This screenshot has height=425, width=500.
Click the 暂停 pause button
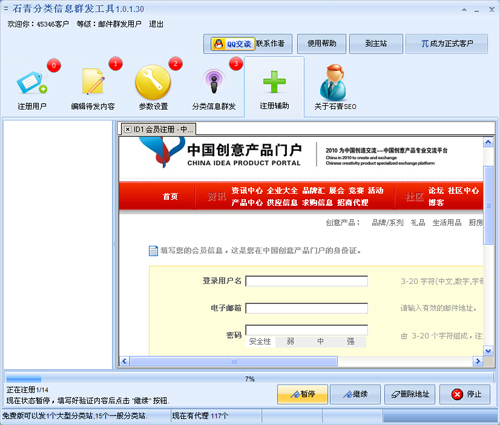click(x=302, y=394)
